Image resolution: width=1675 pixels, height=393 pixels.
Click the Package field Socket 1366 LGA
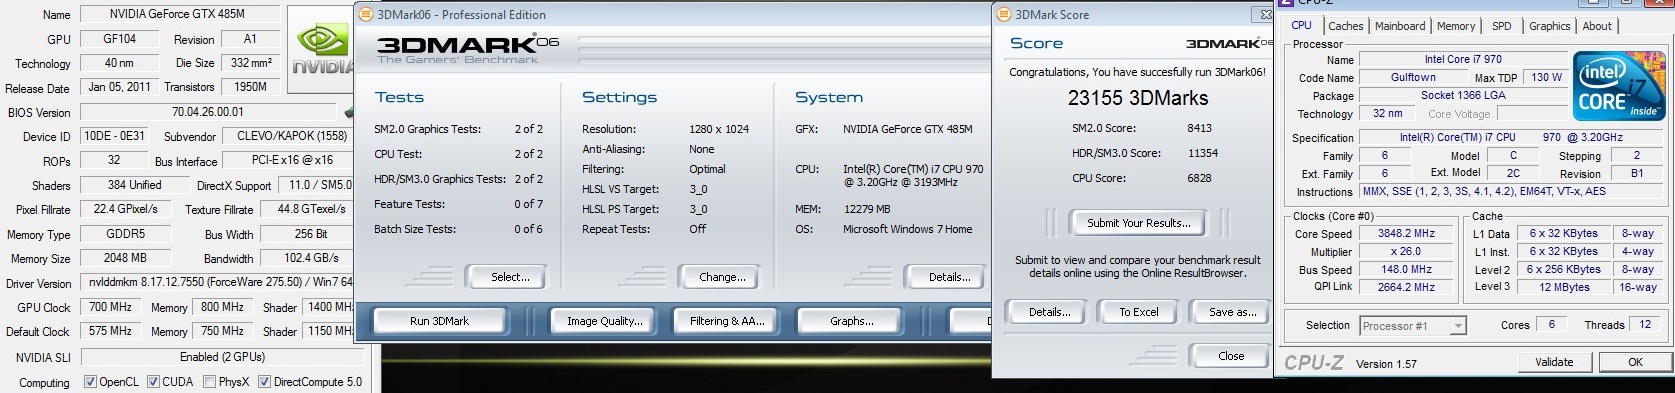pyautogui.click(x=1463, y=96)
